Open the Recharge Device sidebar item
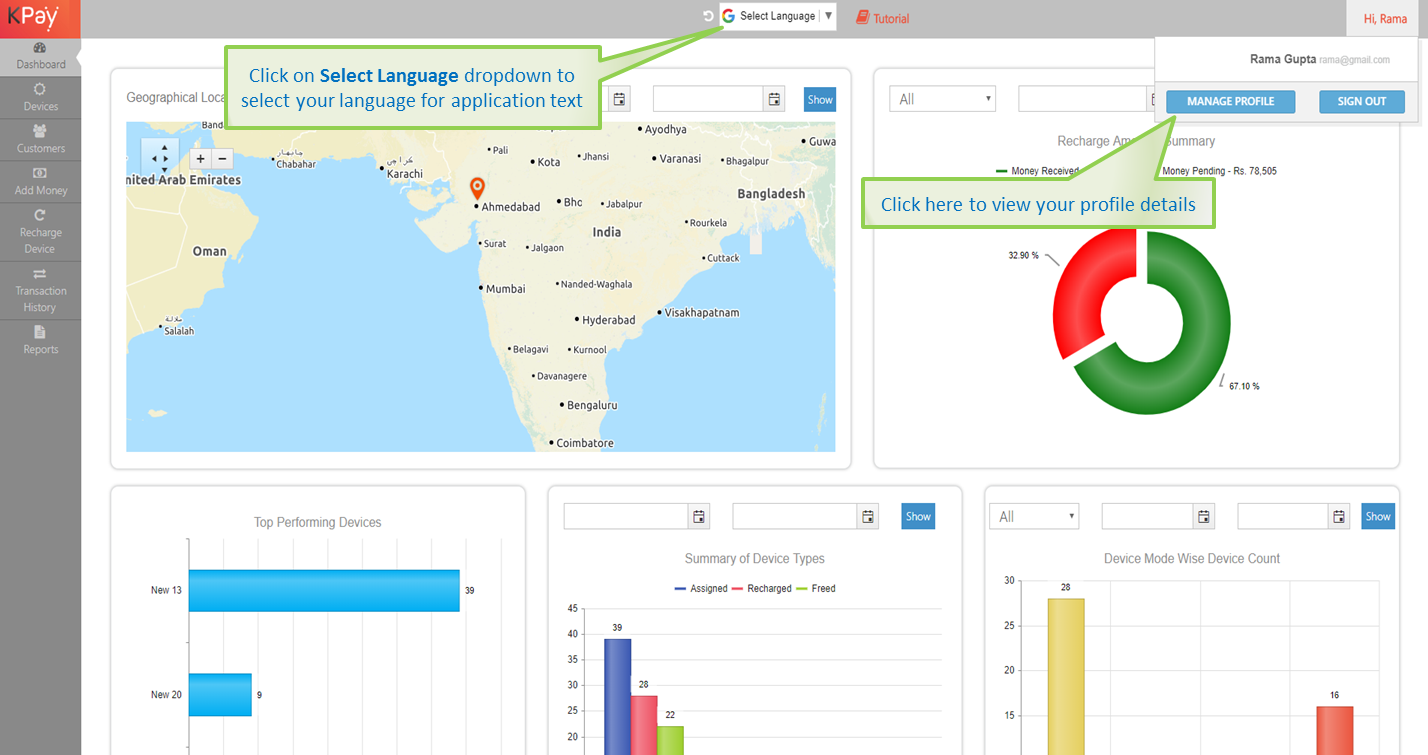Viewport: 1428px width, 755px height. [40, 231]
